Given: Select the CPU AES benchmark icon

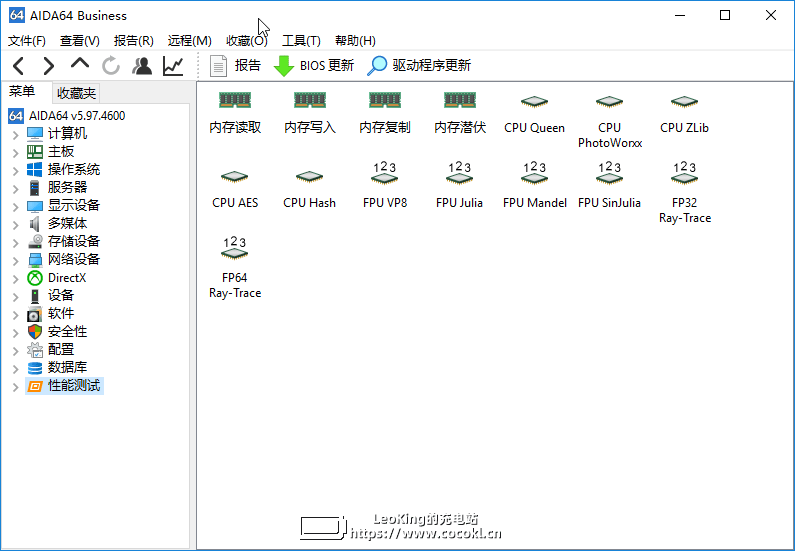Looking at the screenshot, I should click(x=235, y=177).
